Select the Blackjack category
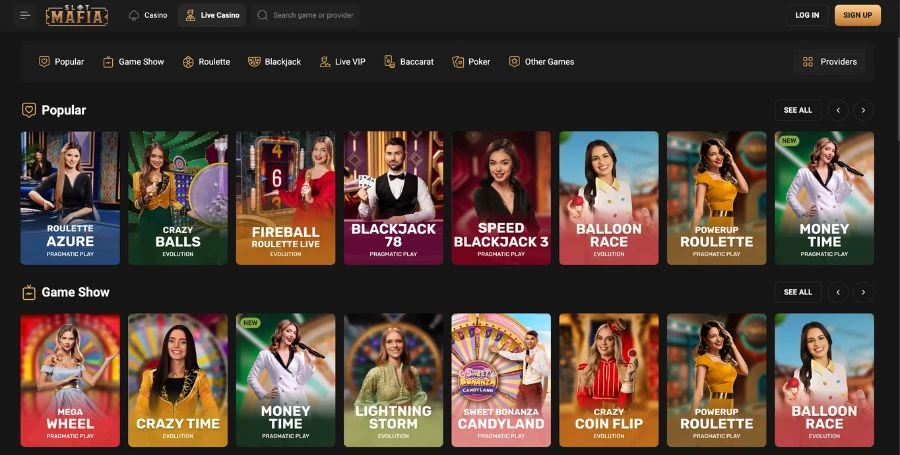This screenshot has width=900, height=455. click(274, 62)
